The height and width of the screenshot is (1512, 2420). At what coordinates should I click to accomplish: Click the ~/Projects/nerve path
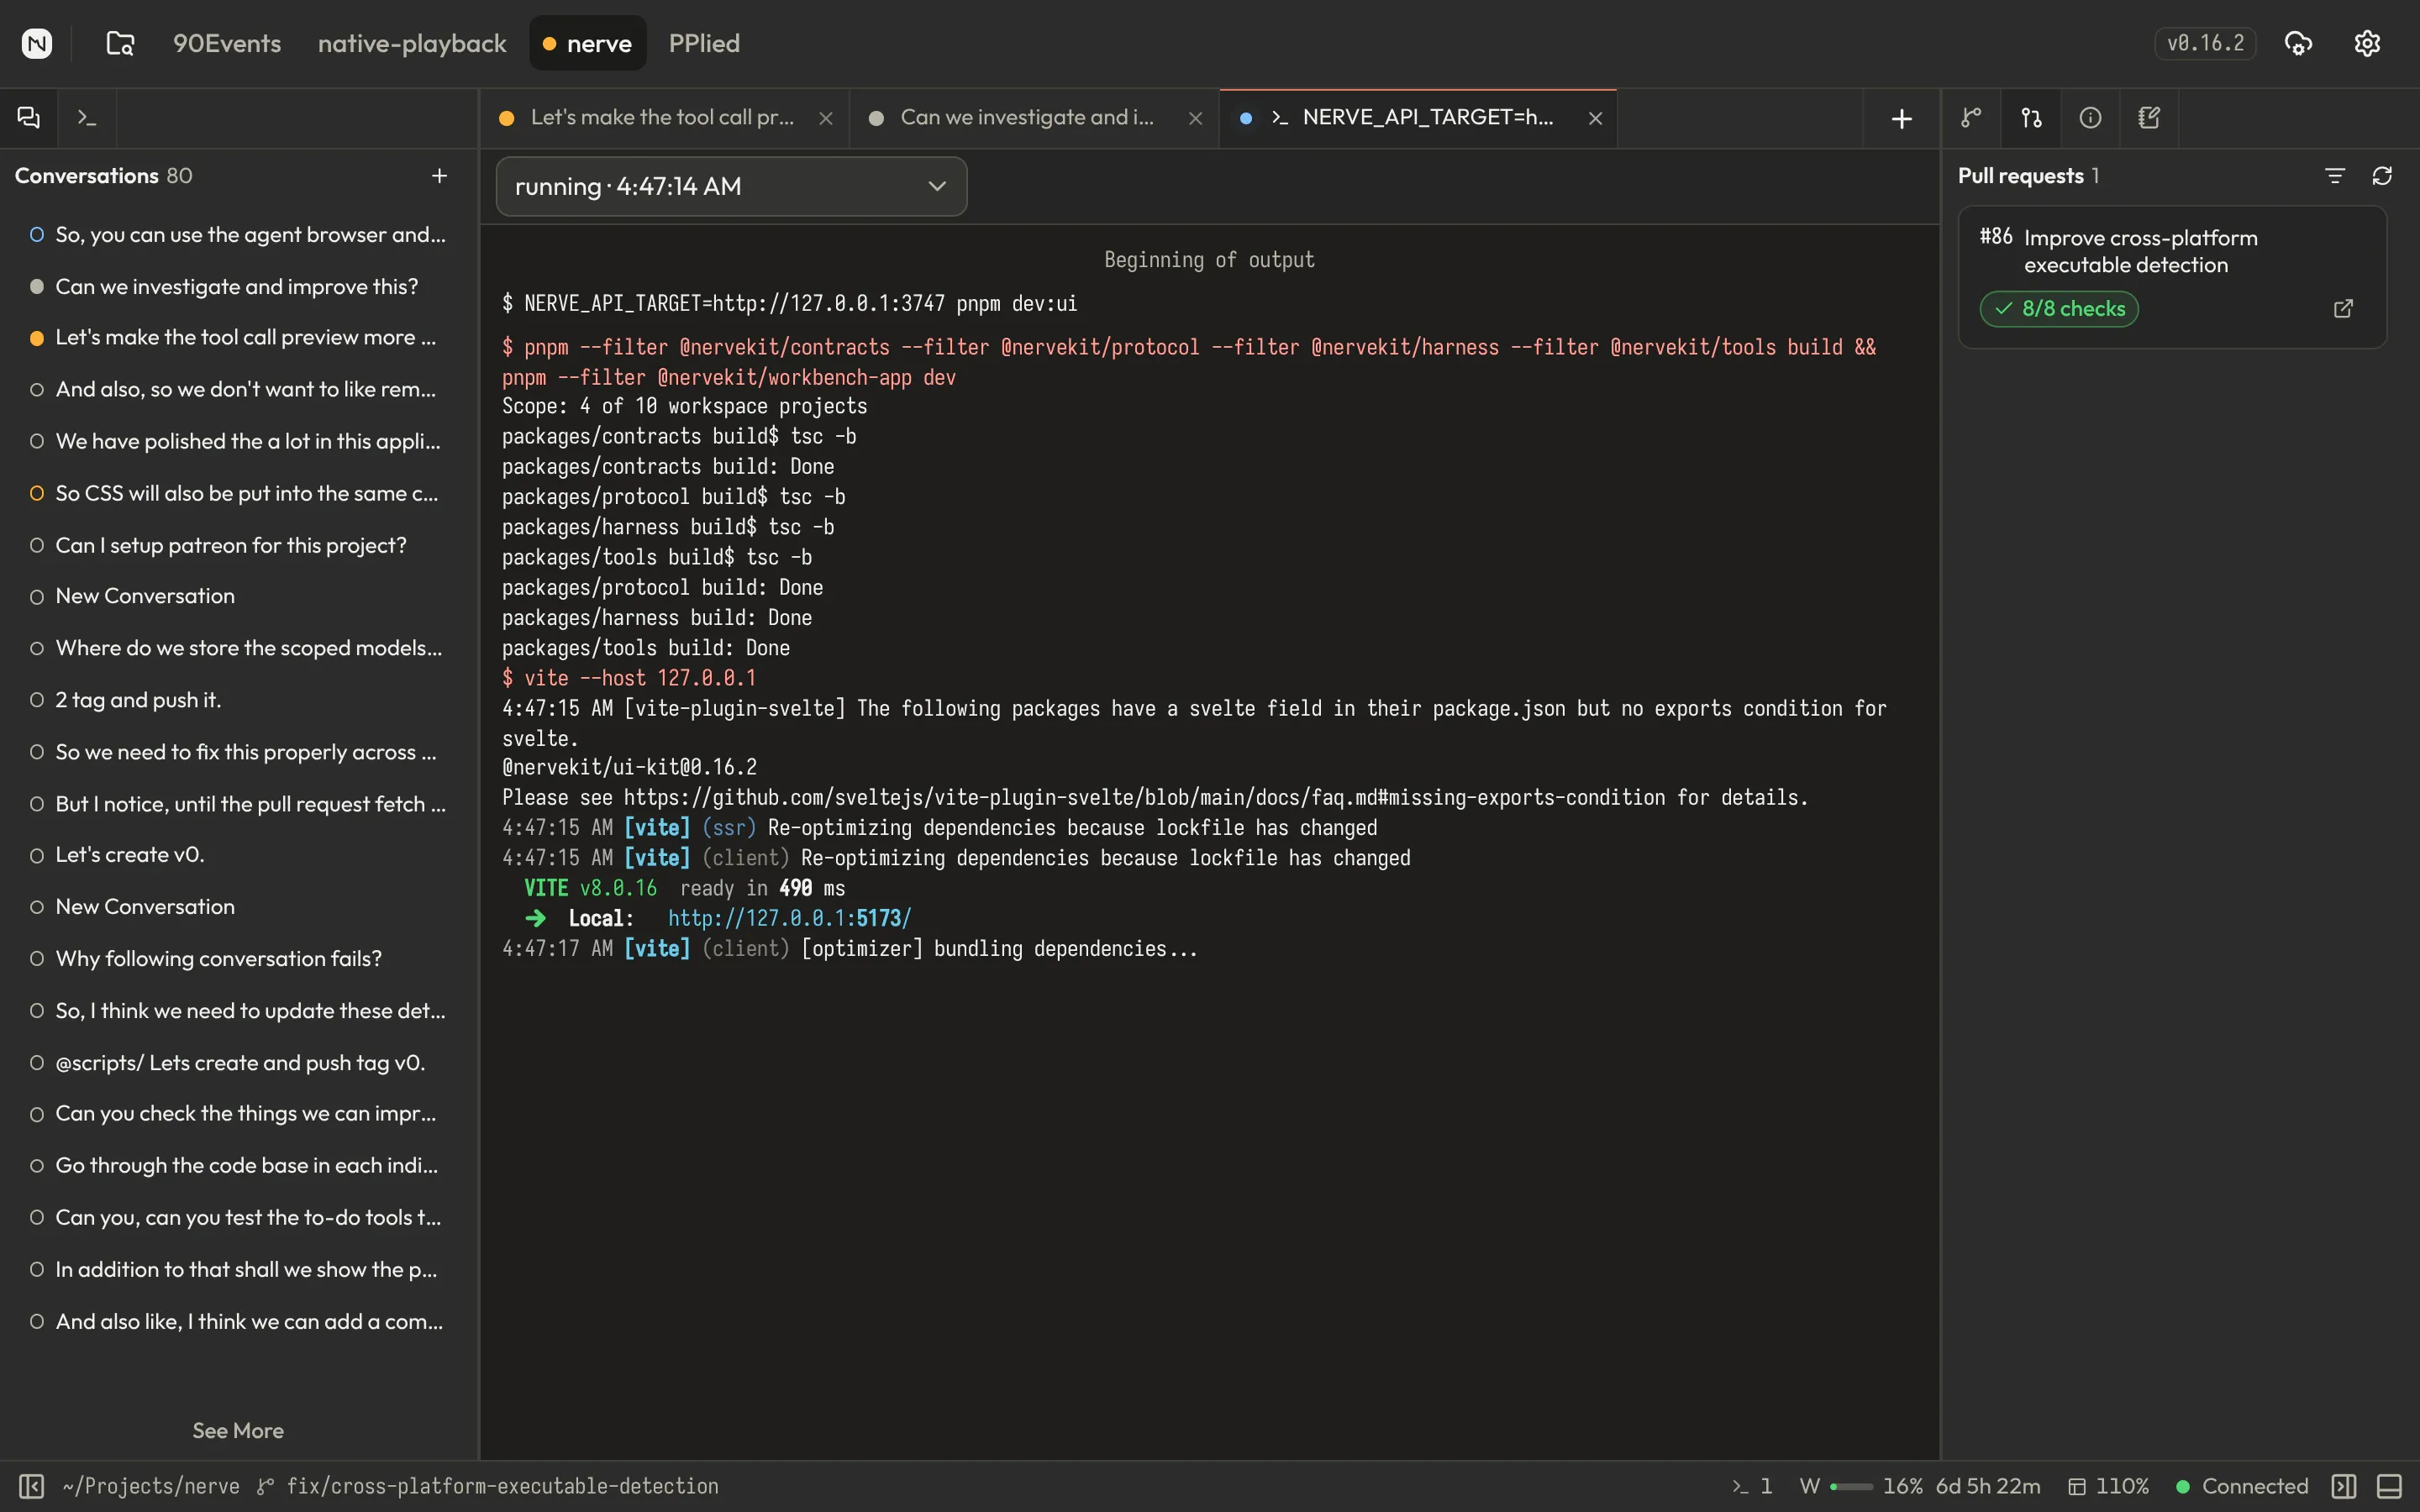[x=151, y=1486]
